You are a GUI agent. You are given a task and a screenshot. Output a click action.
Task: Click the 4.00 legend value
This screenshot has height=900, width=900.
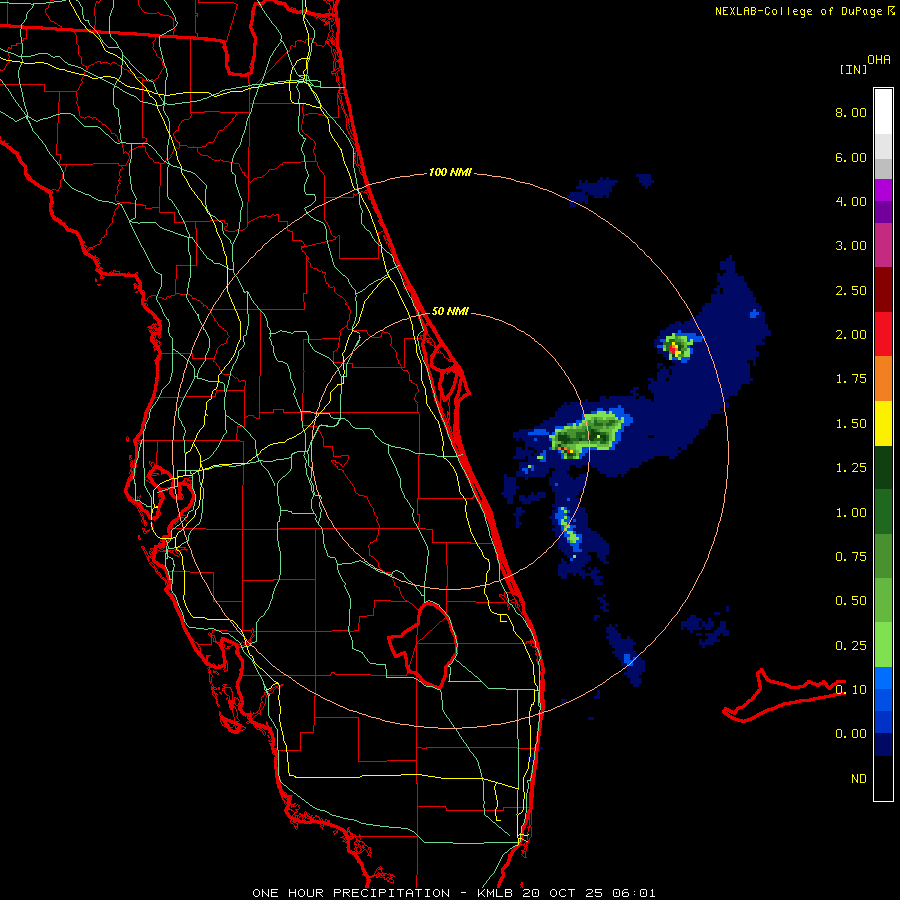(851, 201)
